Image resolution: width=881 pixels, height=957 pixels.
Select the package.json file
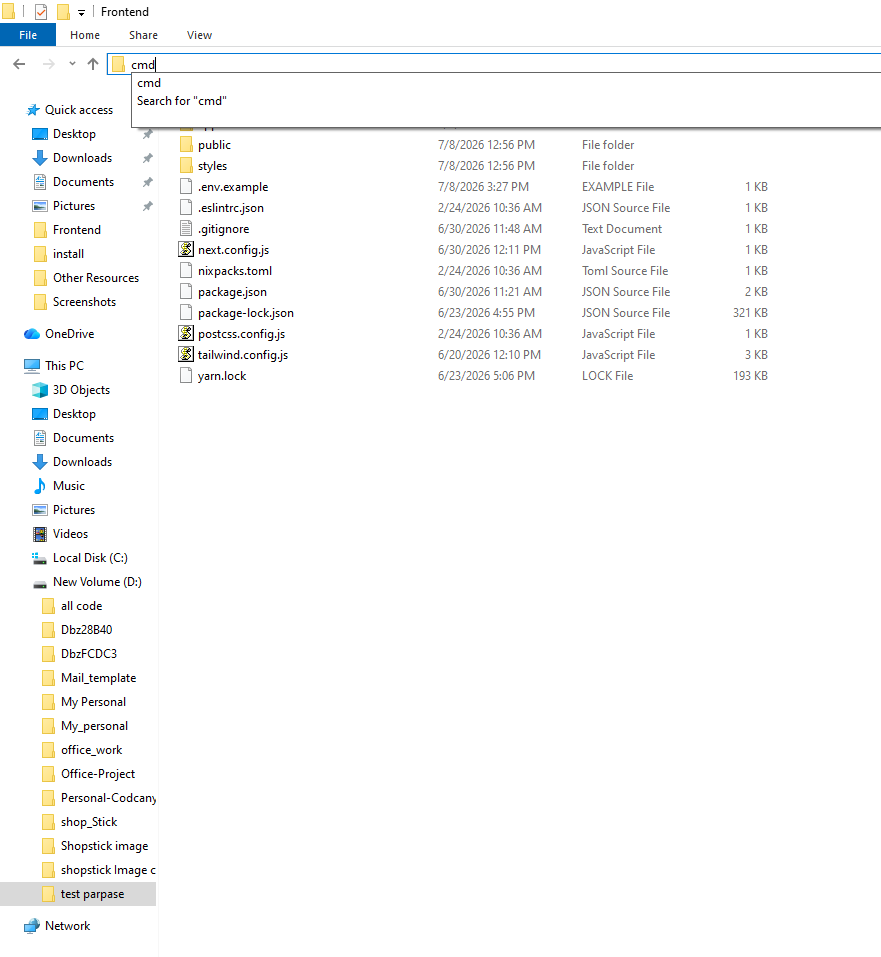click(232, 292)
